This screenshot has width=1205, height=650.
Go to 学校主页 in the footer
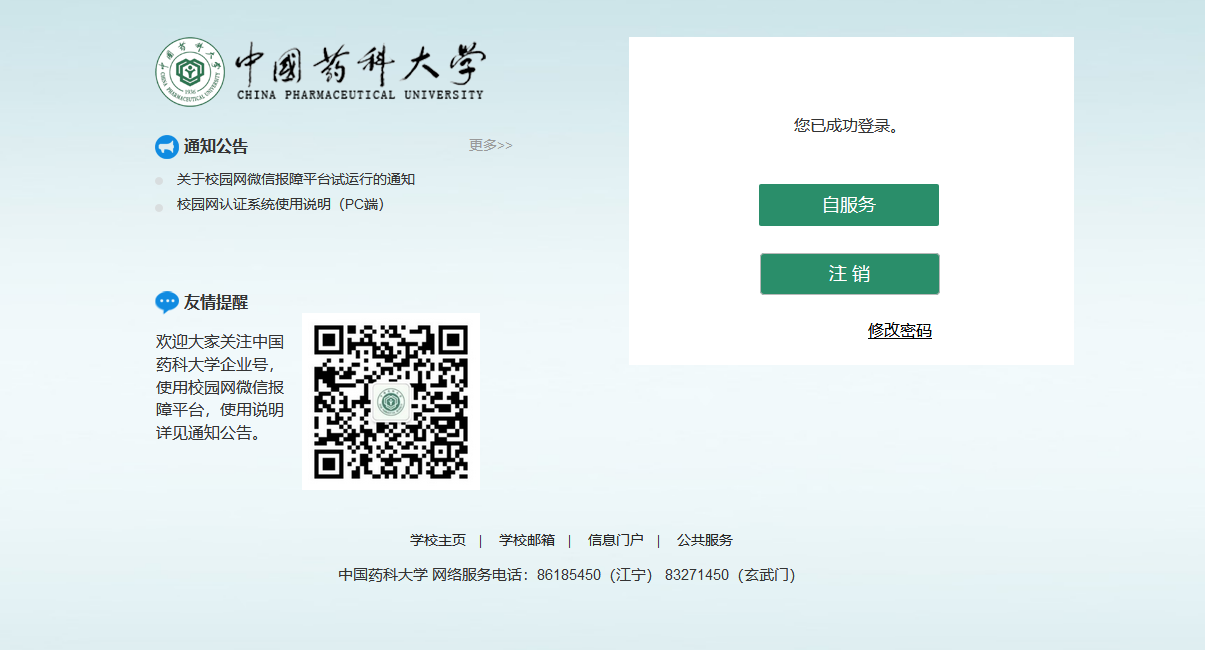(437, 540)
